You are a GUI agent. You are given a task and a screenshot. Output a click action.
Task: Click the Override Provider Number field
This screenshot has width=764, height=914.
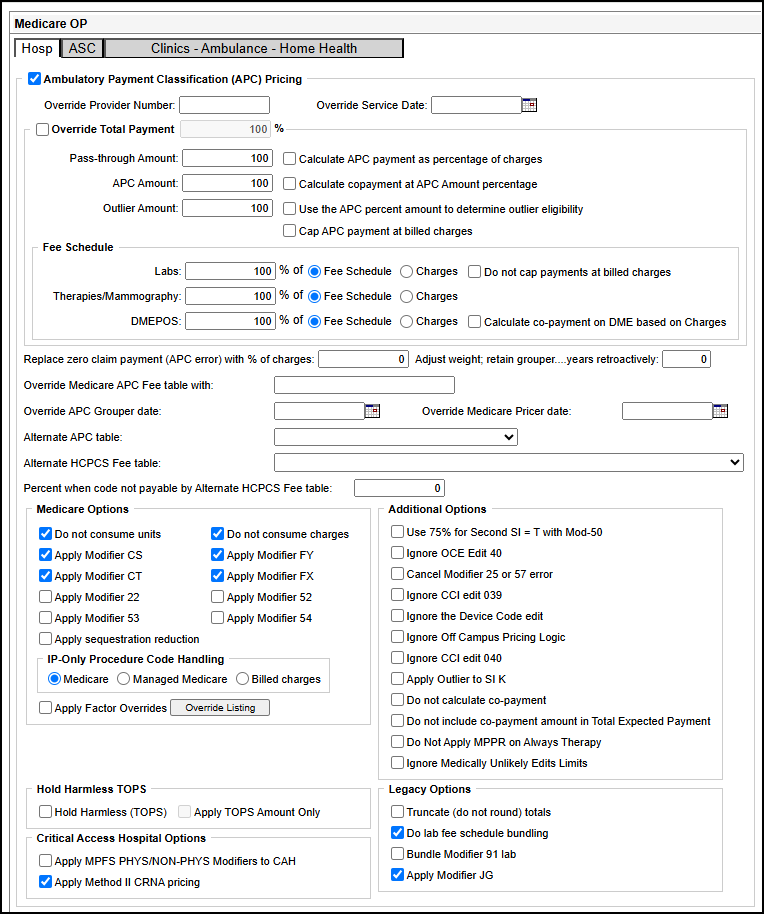tap(224, 105)
